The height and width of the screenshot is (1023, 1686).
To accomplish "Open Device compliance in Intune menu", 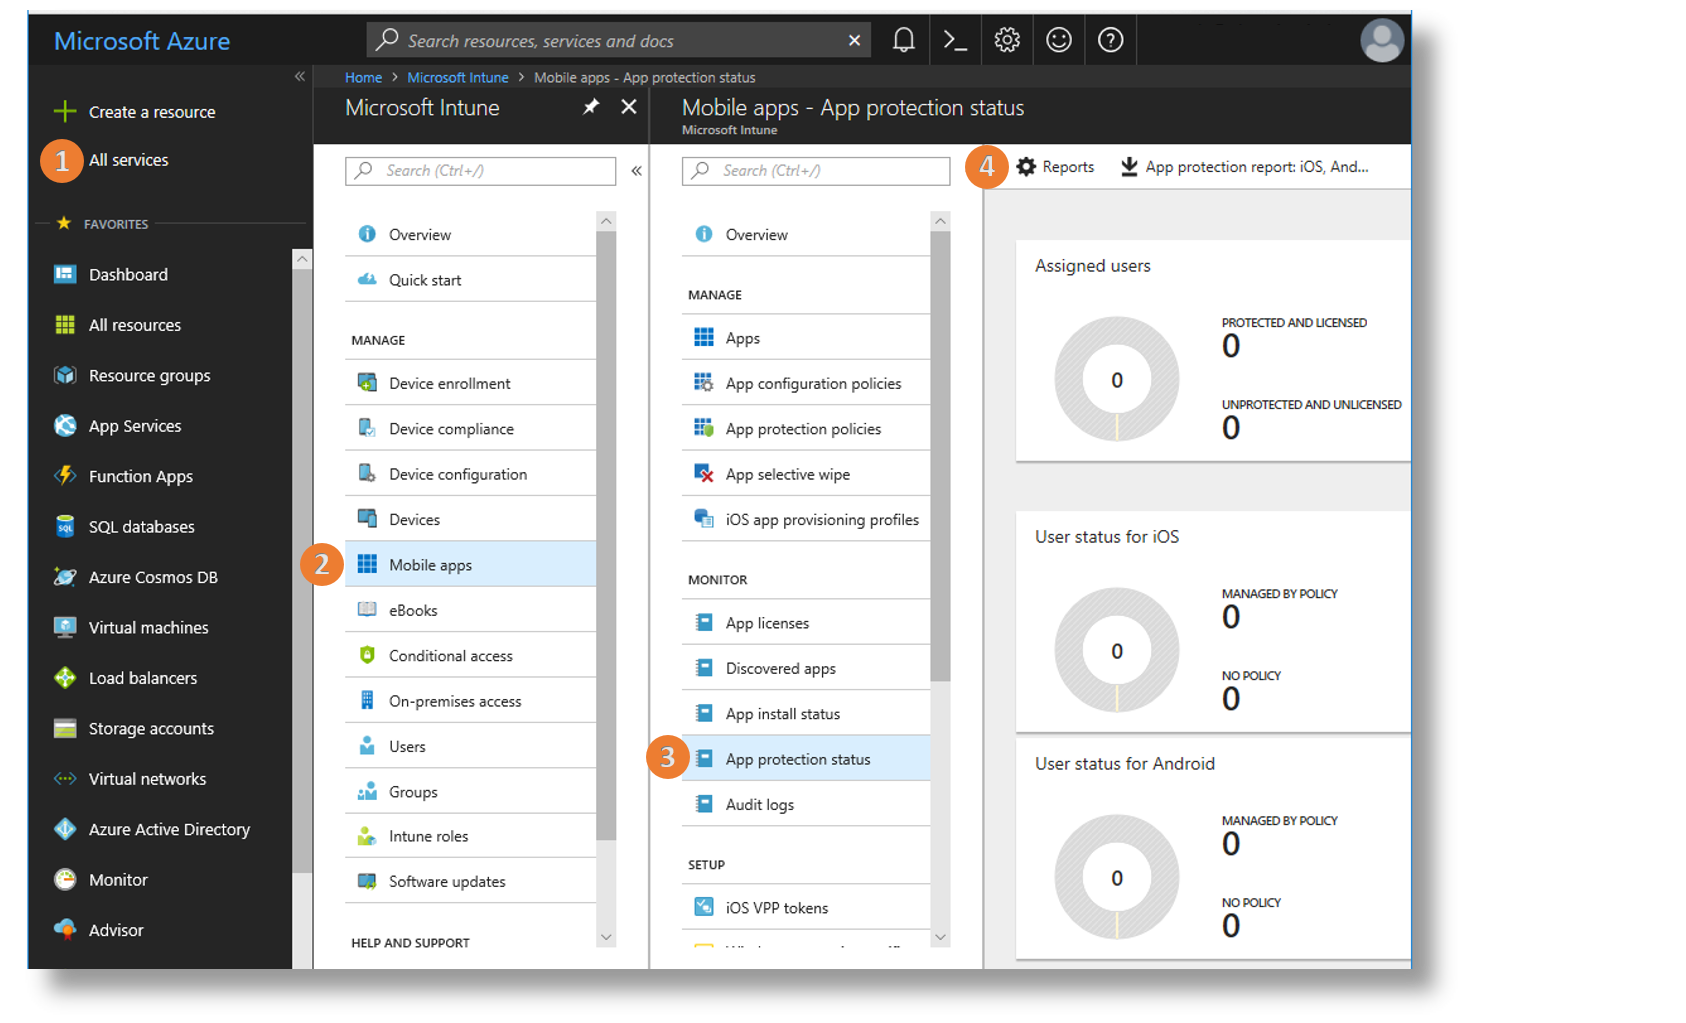I will [x=451, y=429].
